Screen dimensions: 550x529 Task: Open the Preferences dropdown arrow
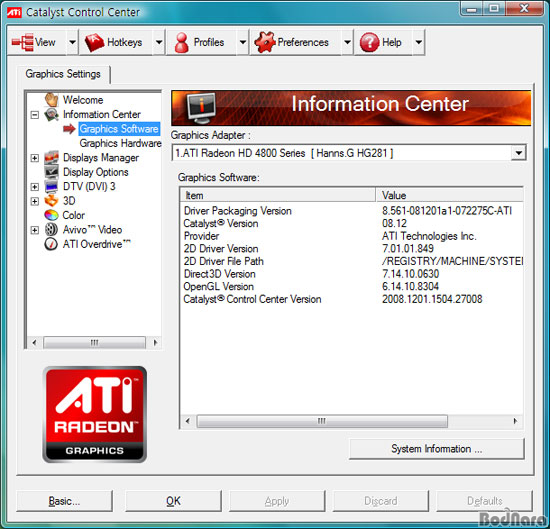[347, 42]
